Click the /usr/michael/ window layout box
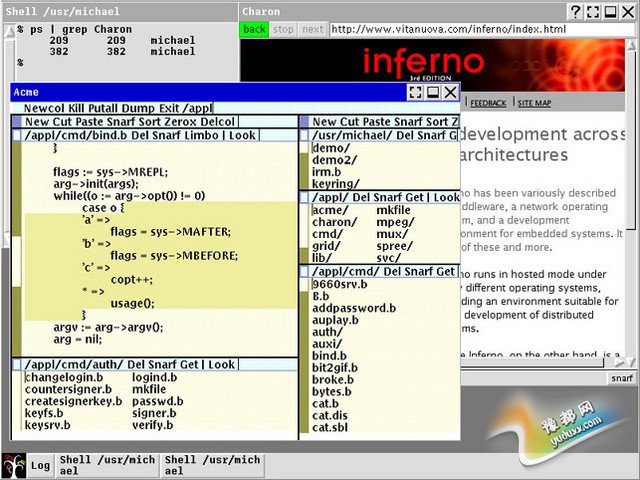 click(x=305, y=135)
